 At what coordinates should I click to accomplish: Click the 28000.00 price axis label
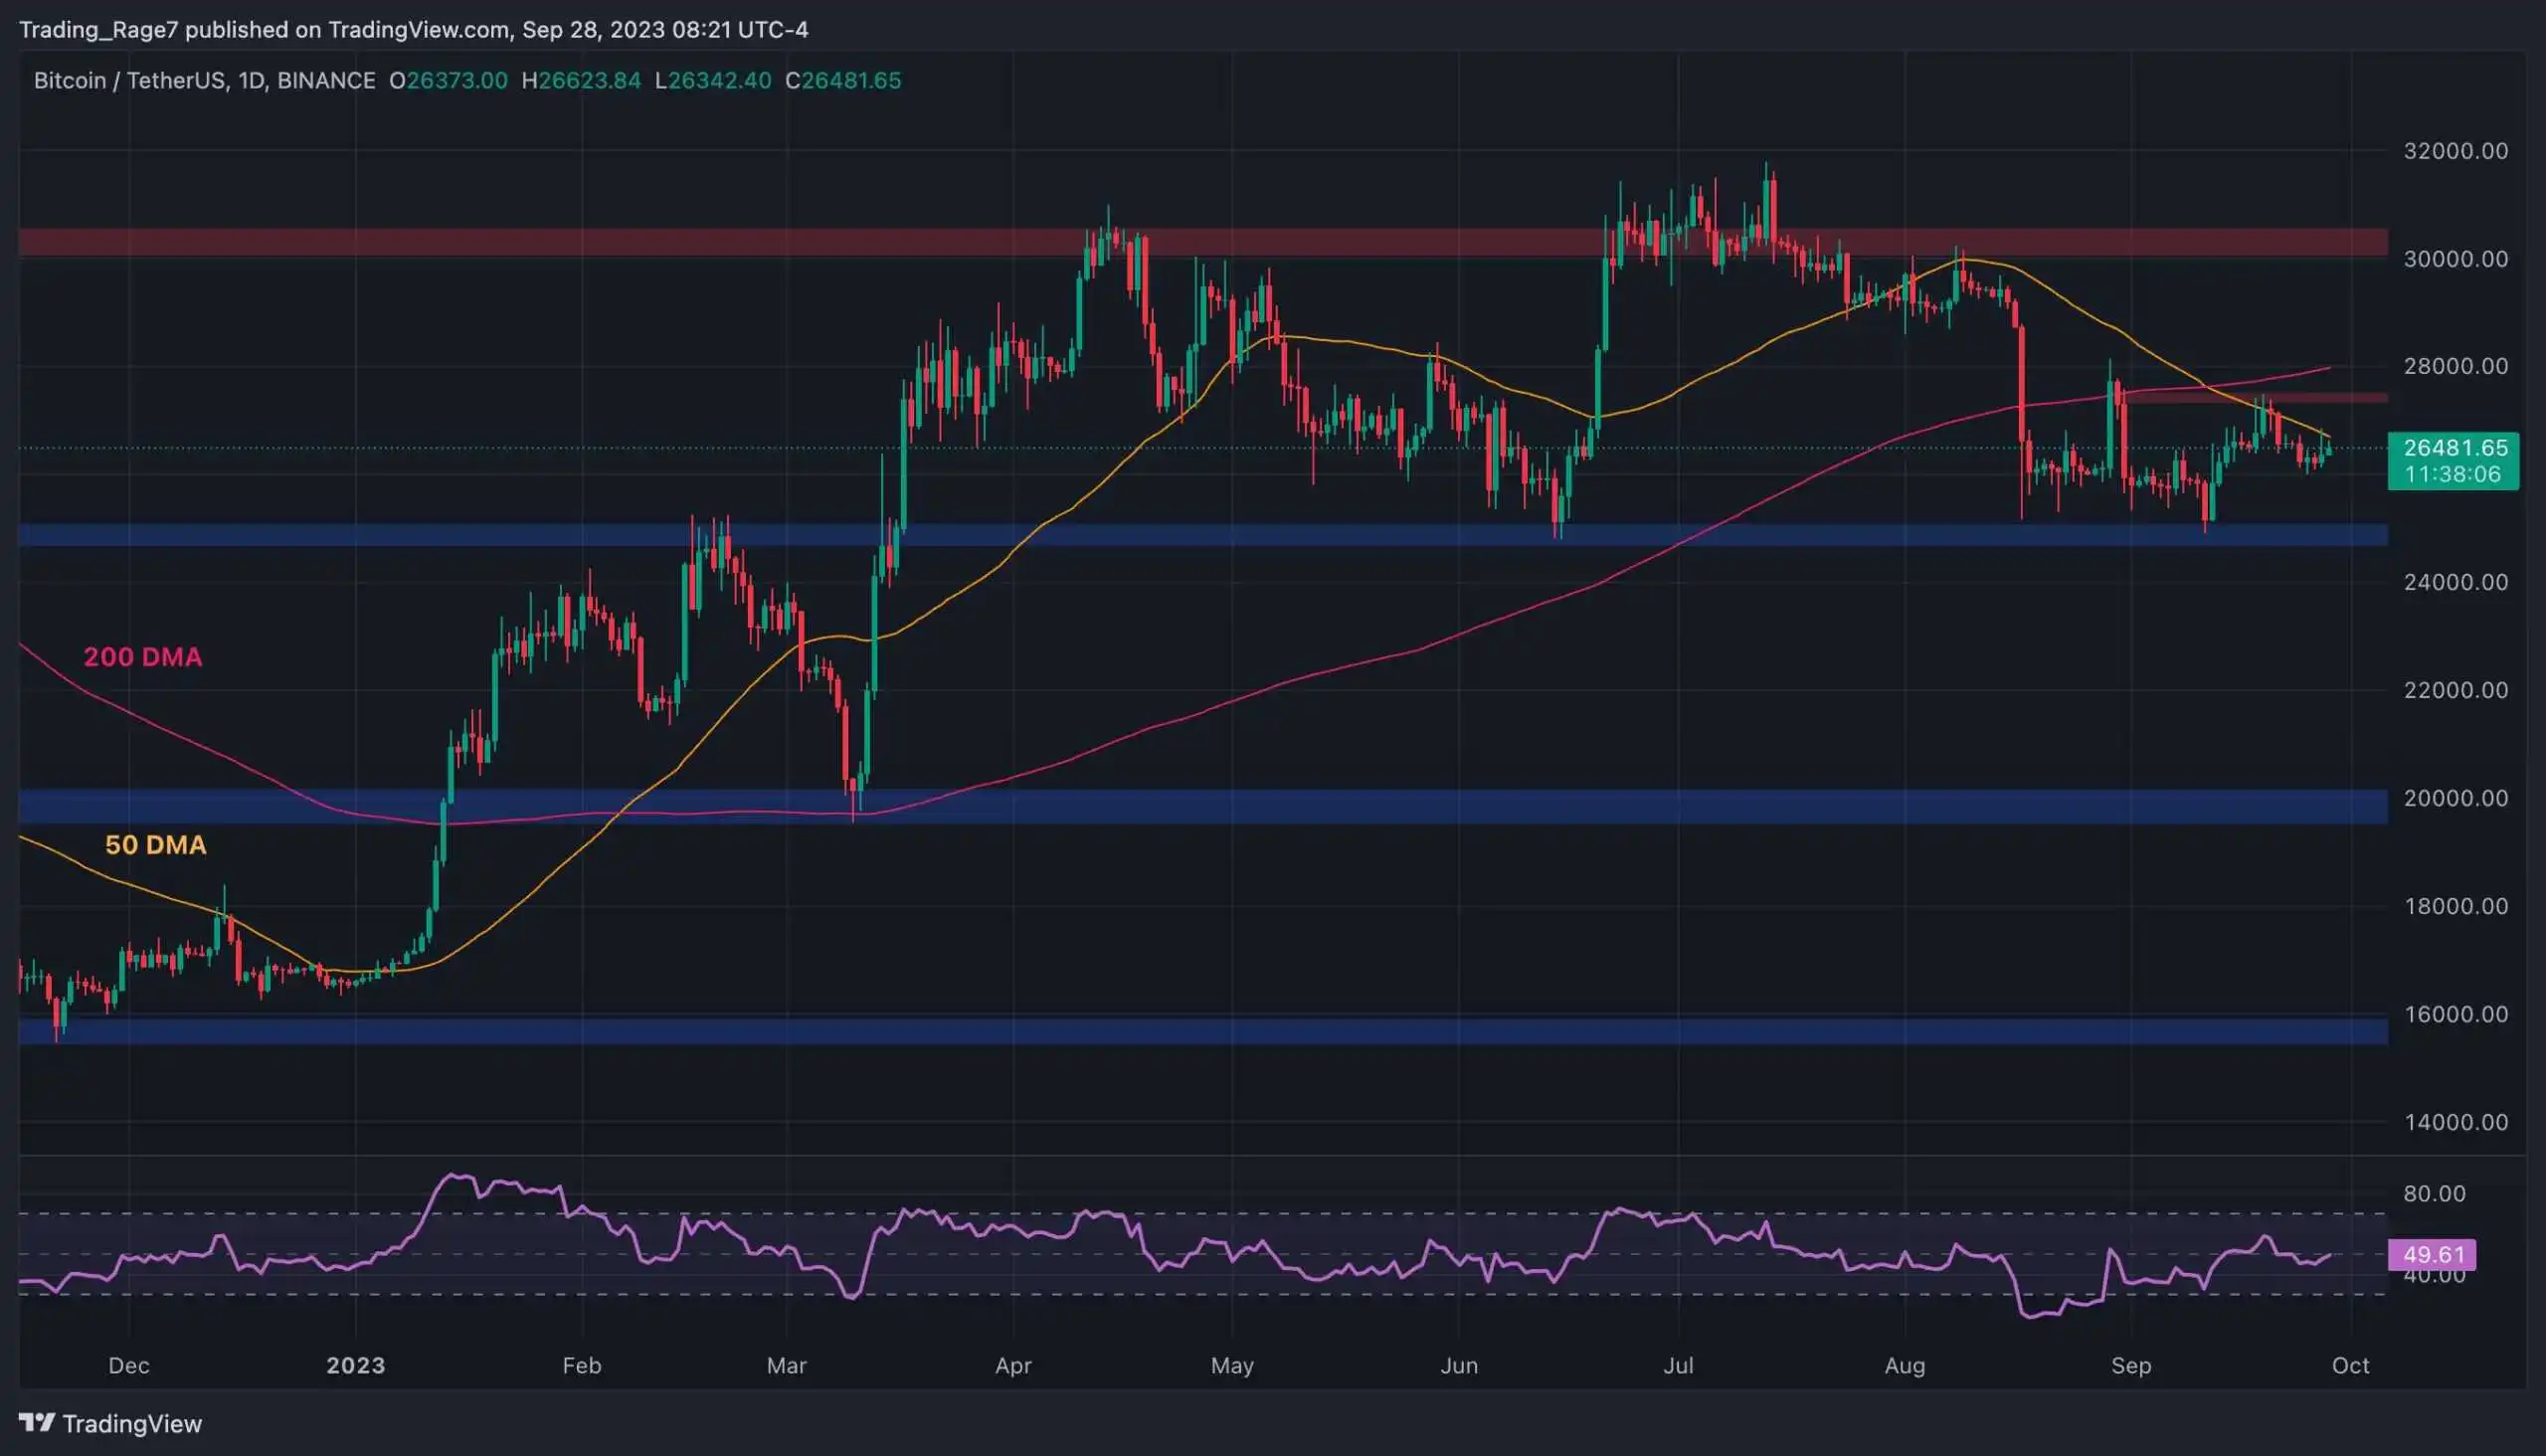click(2455, 366)
